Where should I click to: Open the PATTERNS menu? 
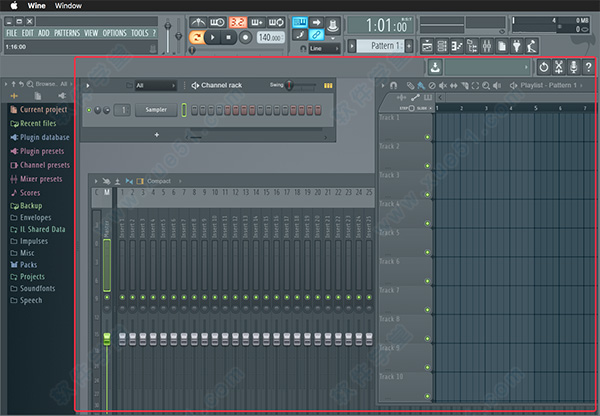click(x=67, y=33)
